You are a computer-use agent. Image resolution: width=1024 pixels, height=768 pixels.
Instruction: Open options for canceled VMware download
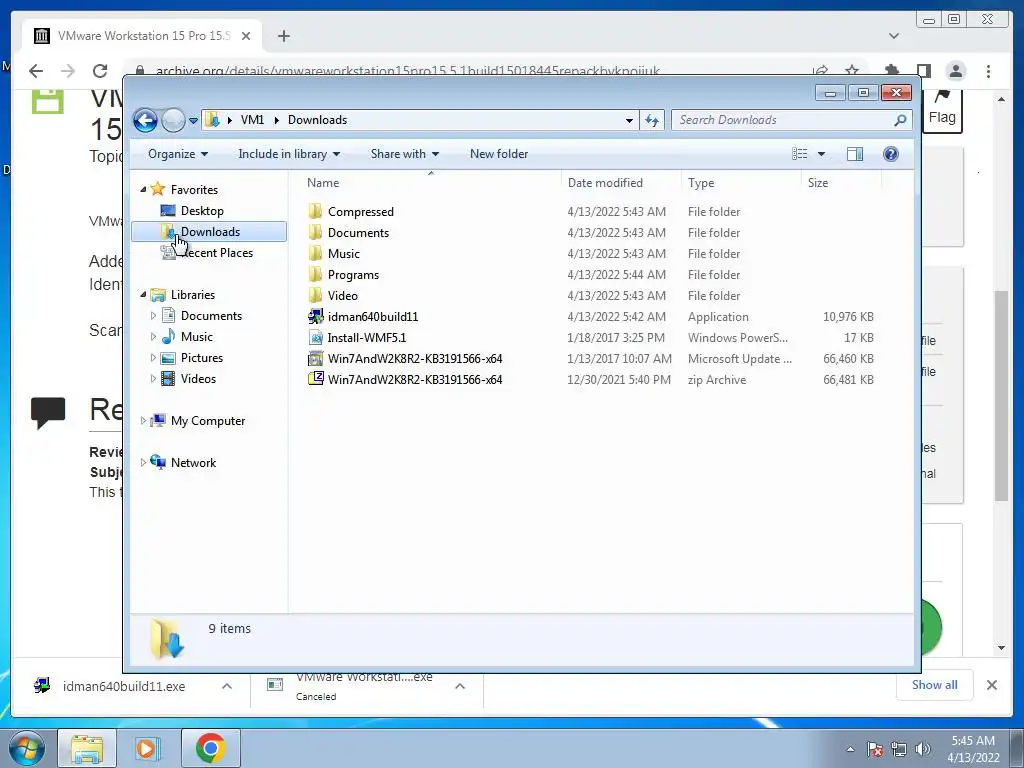(460, 686)
